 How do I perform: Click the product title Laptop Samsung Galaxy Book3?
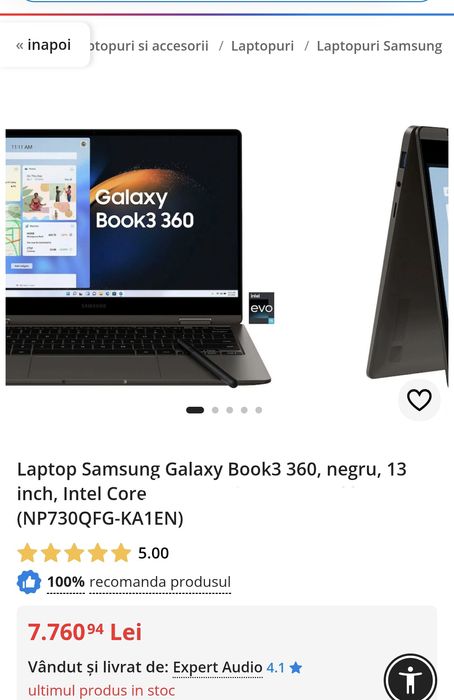pyautogui.click(x=212, y=494)
